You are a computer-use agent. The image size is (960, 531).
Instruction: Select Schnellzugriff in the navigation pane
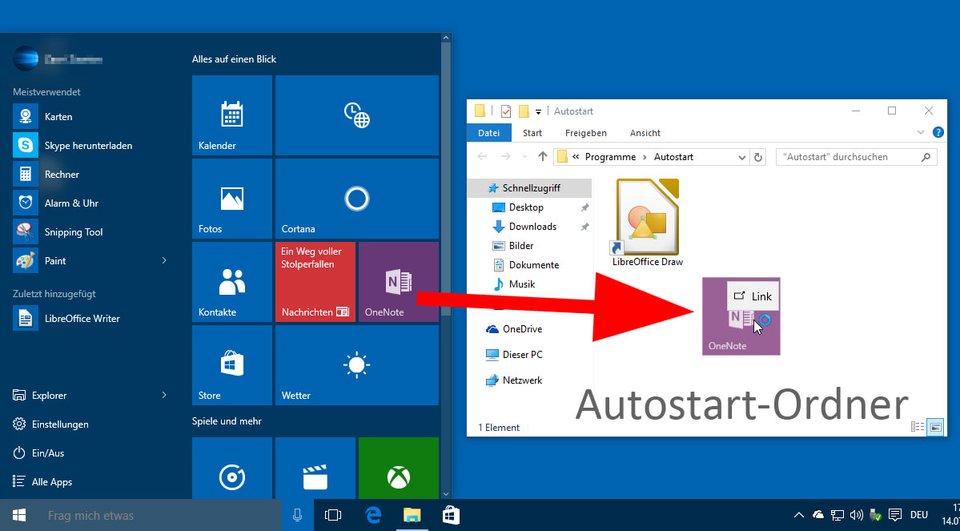coord(530,188)
